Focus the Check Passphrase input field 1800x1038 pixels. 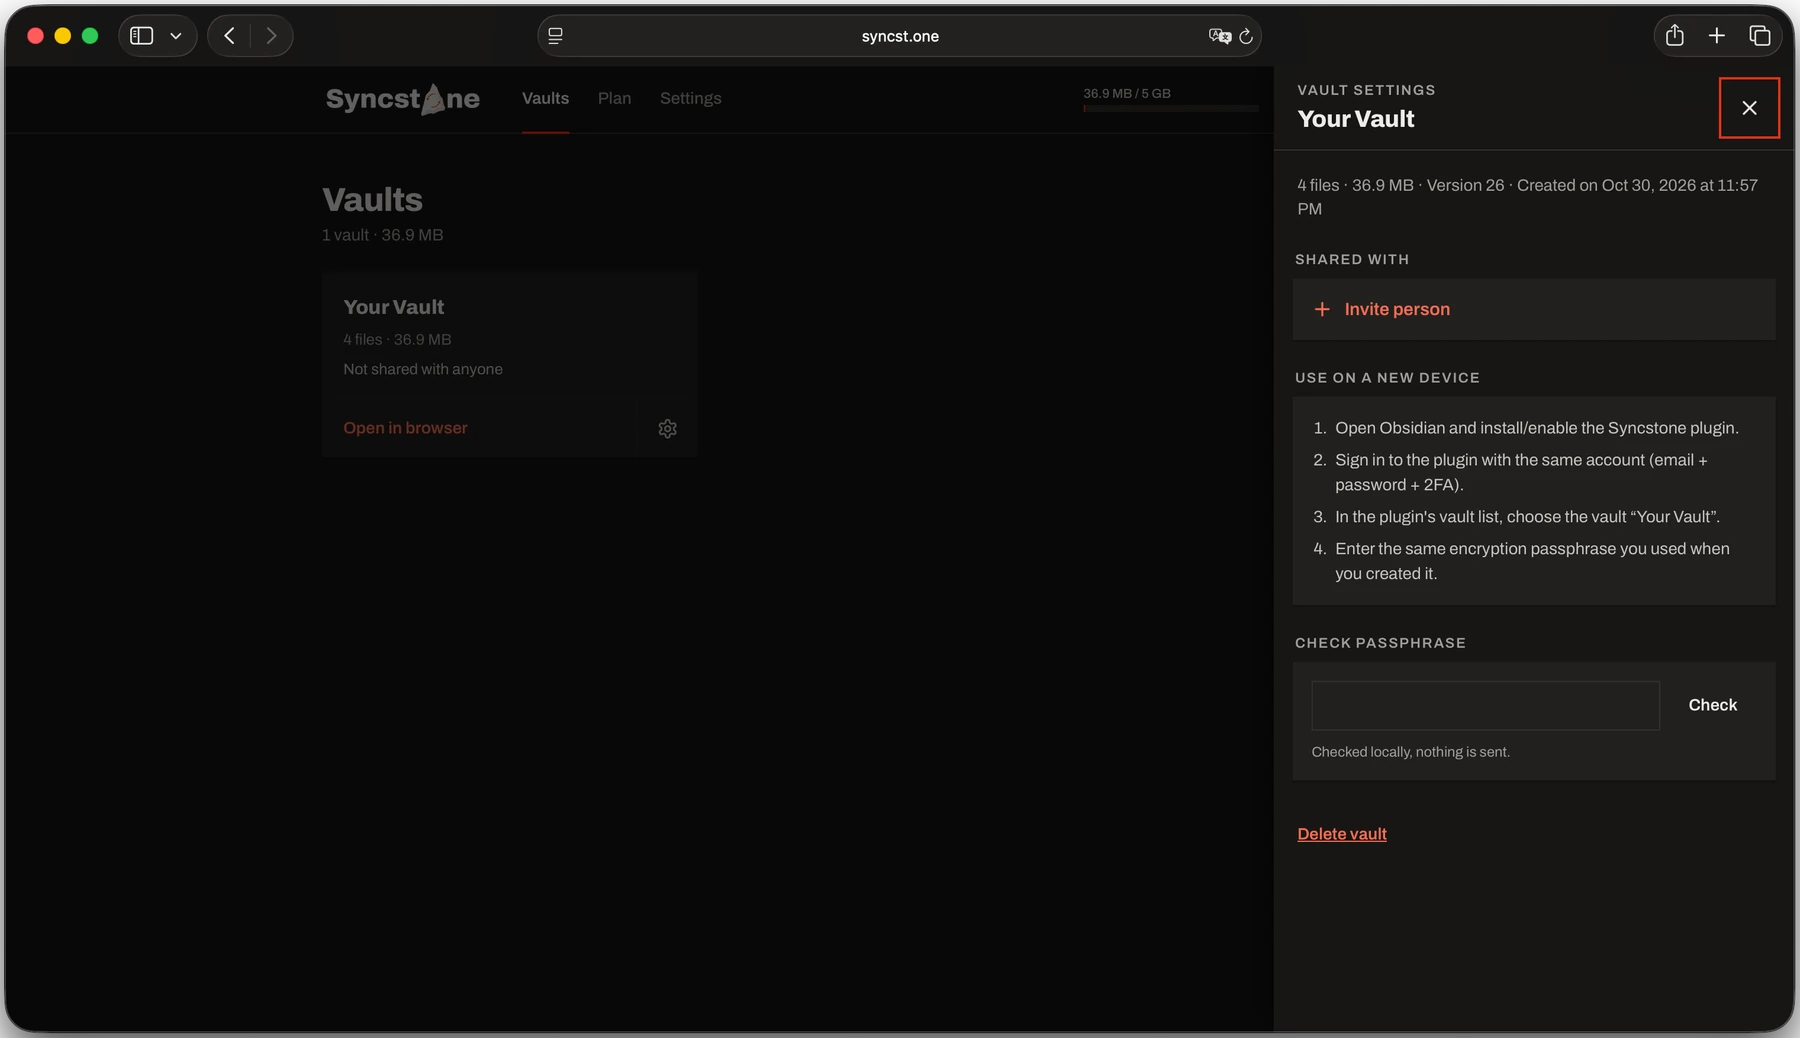tap(1485, 705)
